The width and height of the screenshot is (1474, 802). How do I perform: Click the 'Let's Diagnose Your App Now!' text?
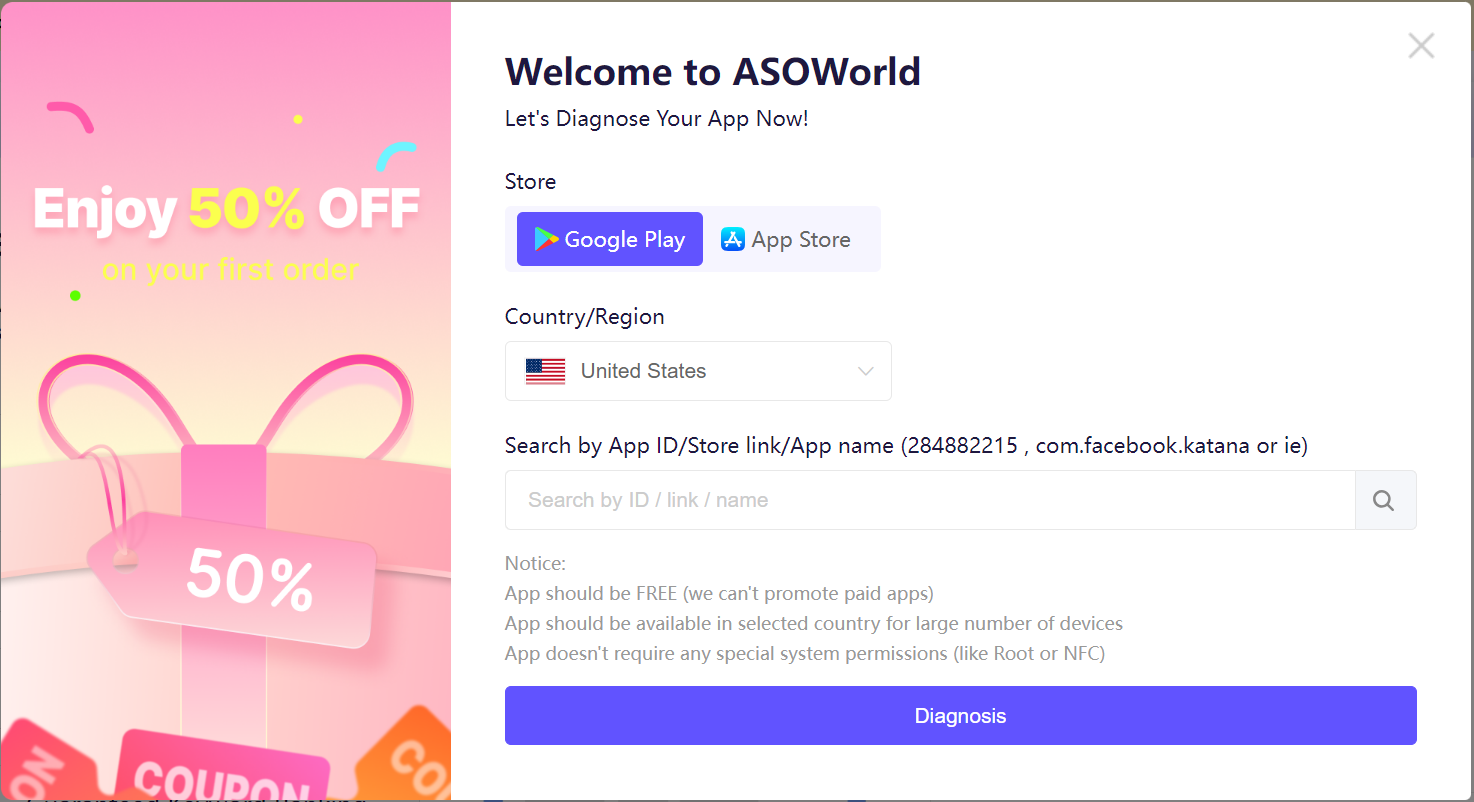(657, 119)
